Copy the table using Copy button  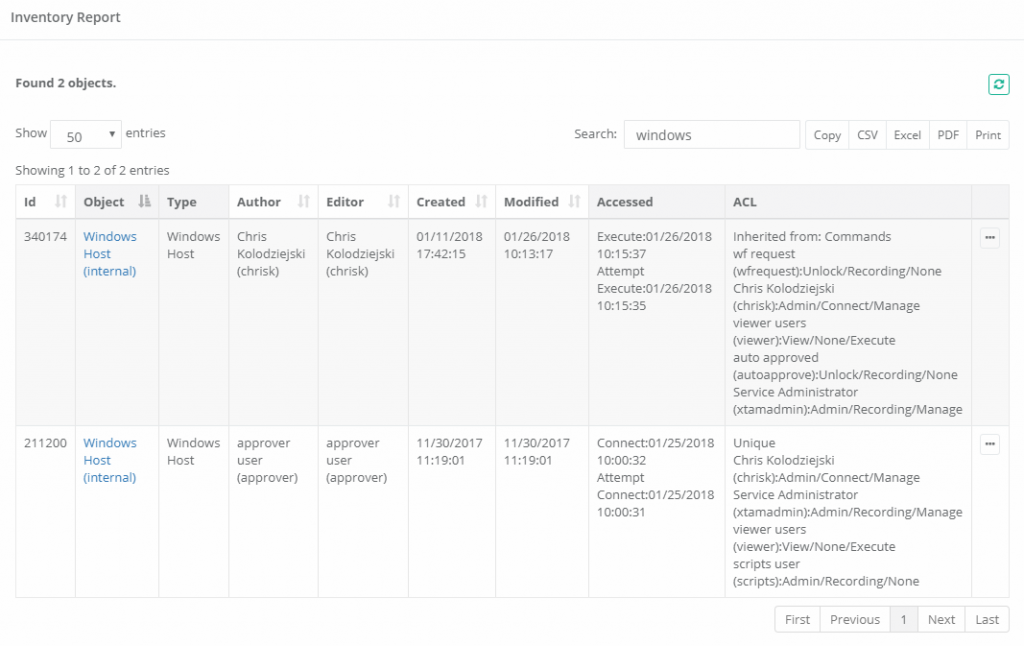827,135
